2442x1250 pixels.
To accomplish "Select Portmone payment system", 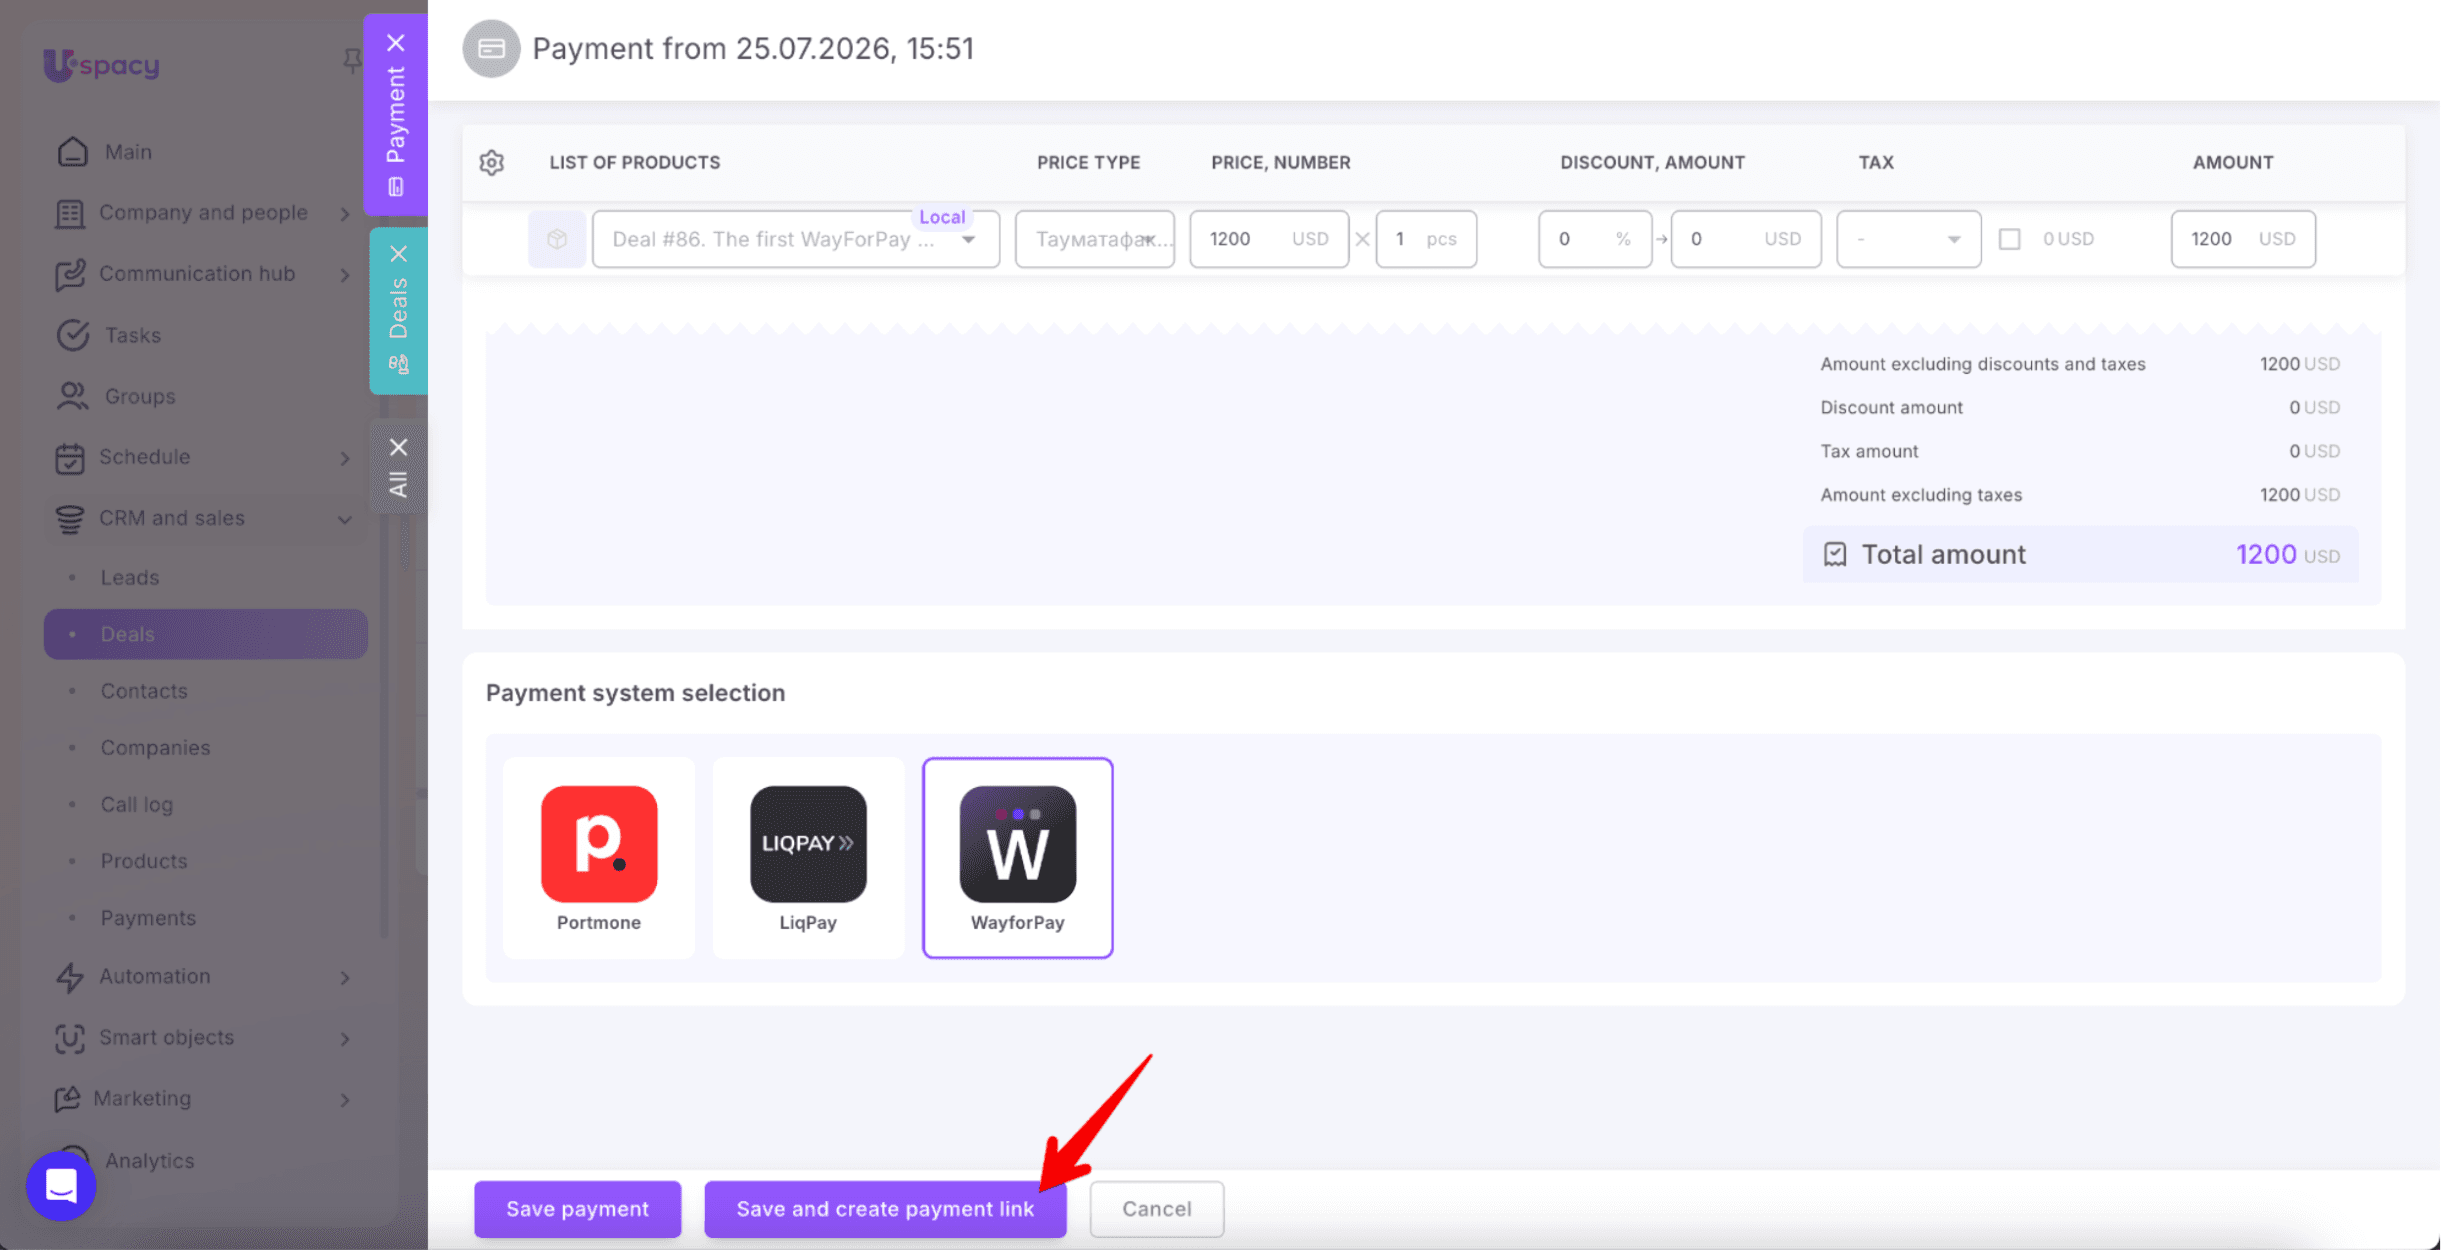I will pos(598,858).
